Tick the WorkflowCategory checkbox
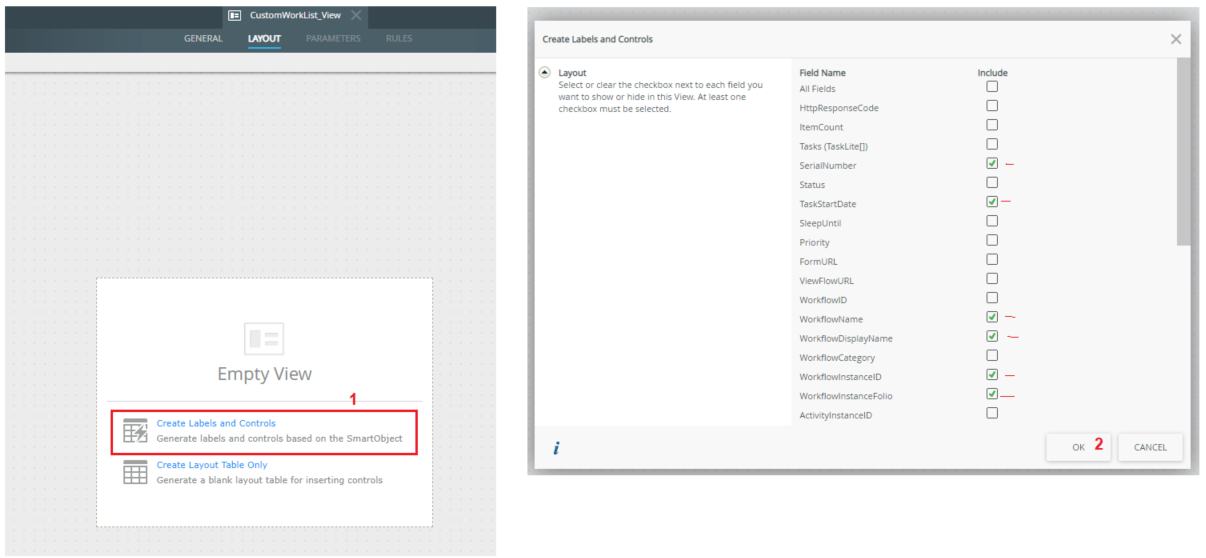 pyautogui.click(x=992, y=355)
